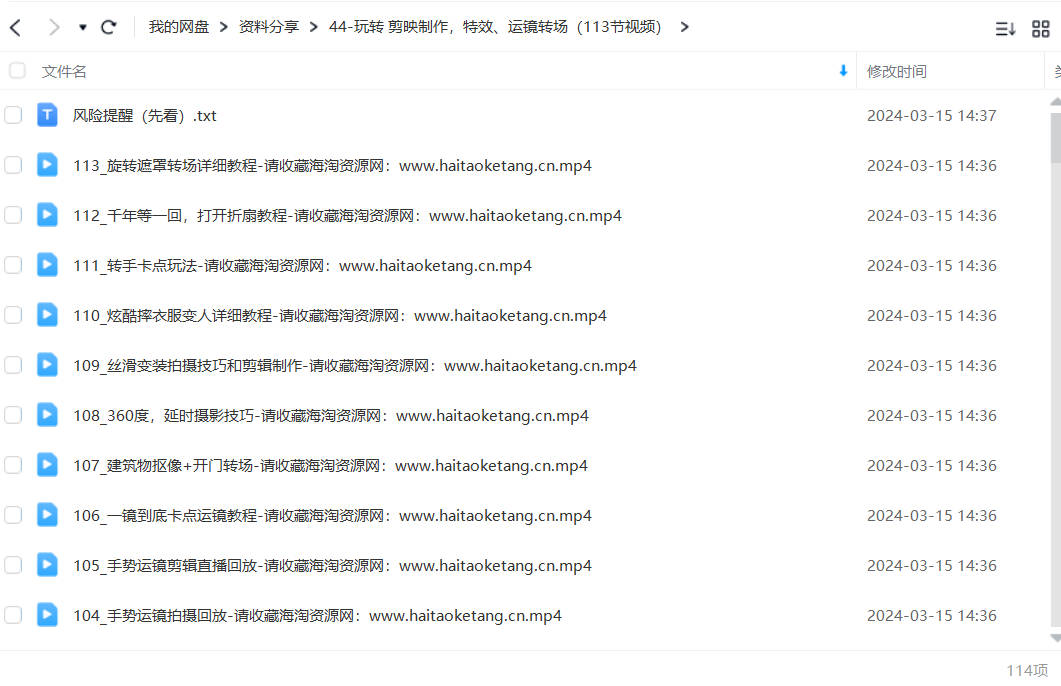
Task: Check the box for 风险提醒 txt file
Action: pos(13,115)
